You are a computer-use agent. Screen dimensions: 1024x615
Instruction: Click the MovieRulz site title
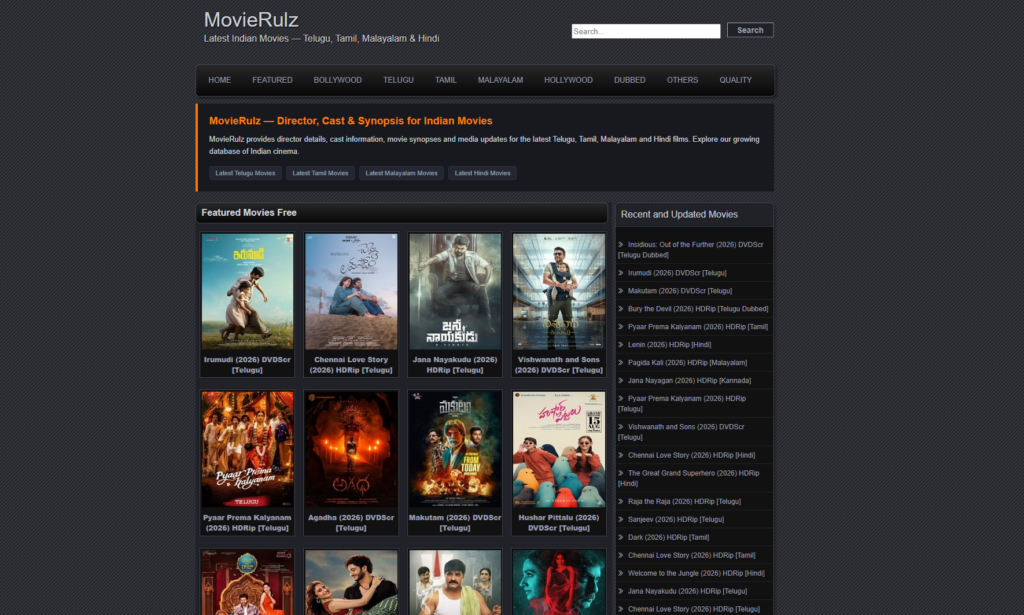point(251,20)
